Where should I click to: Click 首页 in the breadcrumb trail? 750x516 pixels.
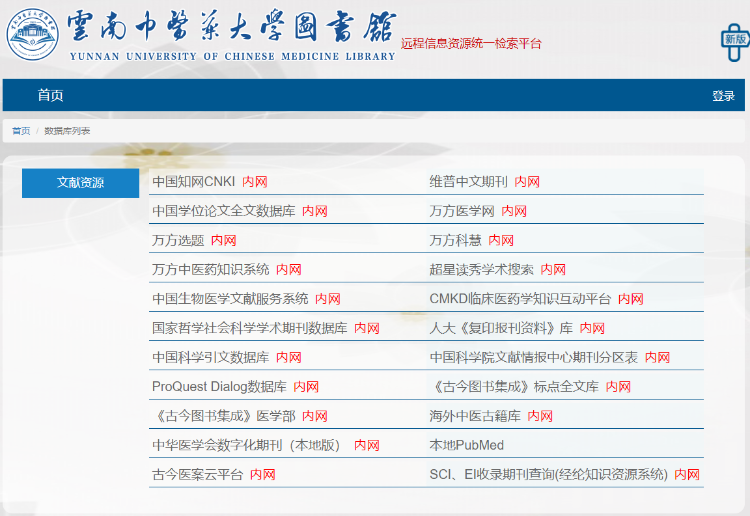coord(21,131)
